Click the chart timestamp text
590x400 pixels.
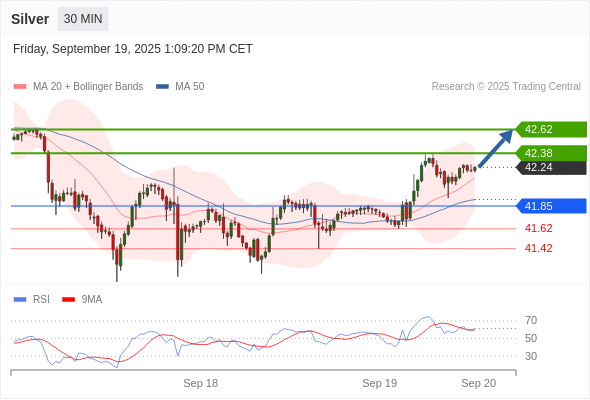tap(133, 49)
